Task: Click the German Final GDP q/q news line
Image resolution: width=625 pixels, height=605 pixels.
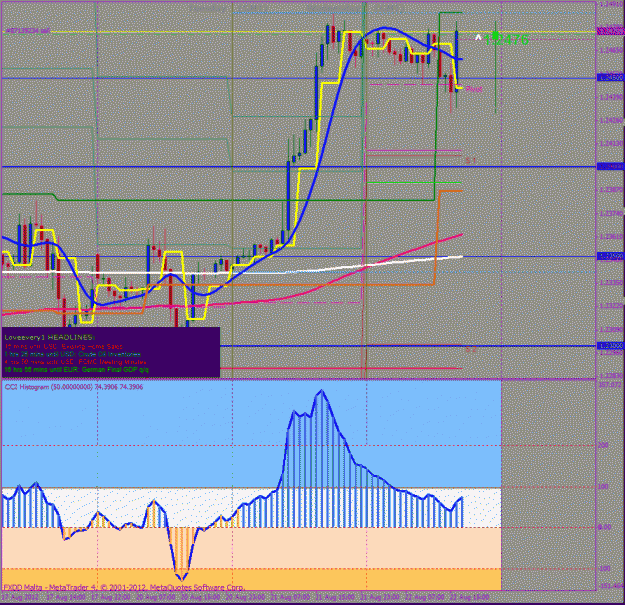Action: 77,369
